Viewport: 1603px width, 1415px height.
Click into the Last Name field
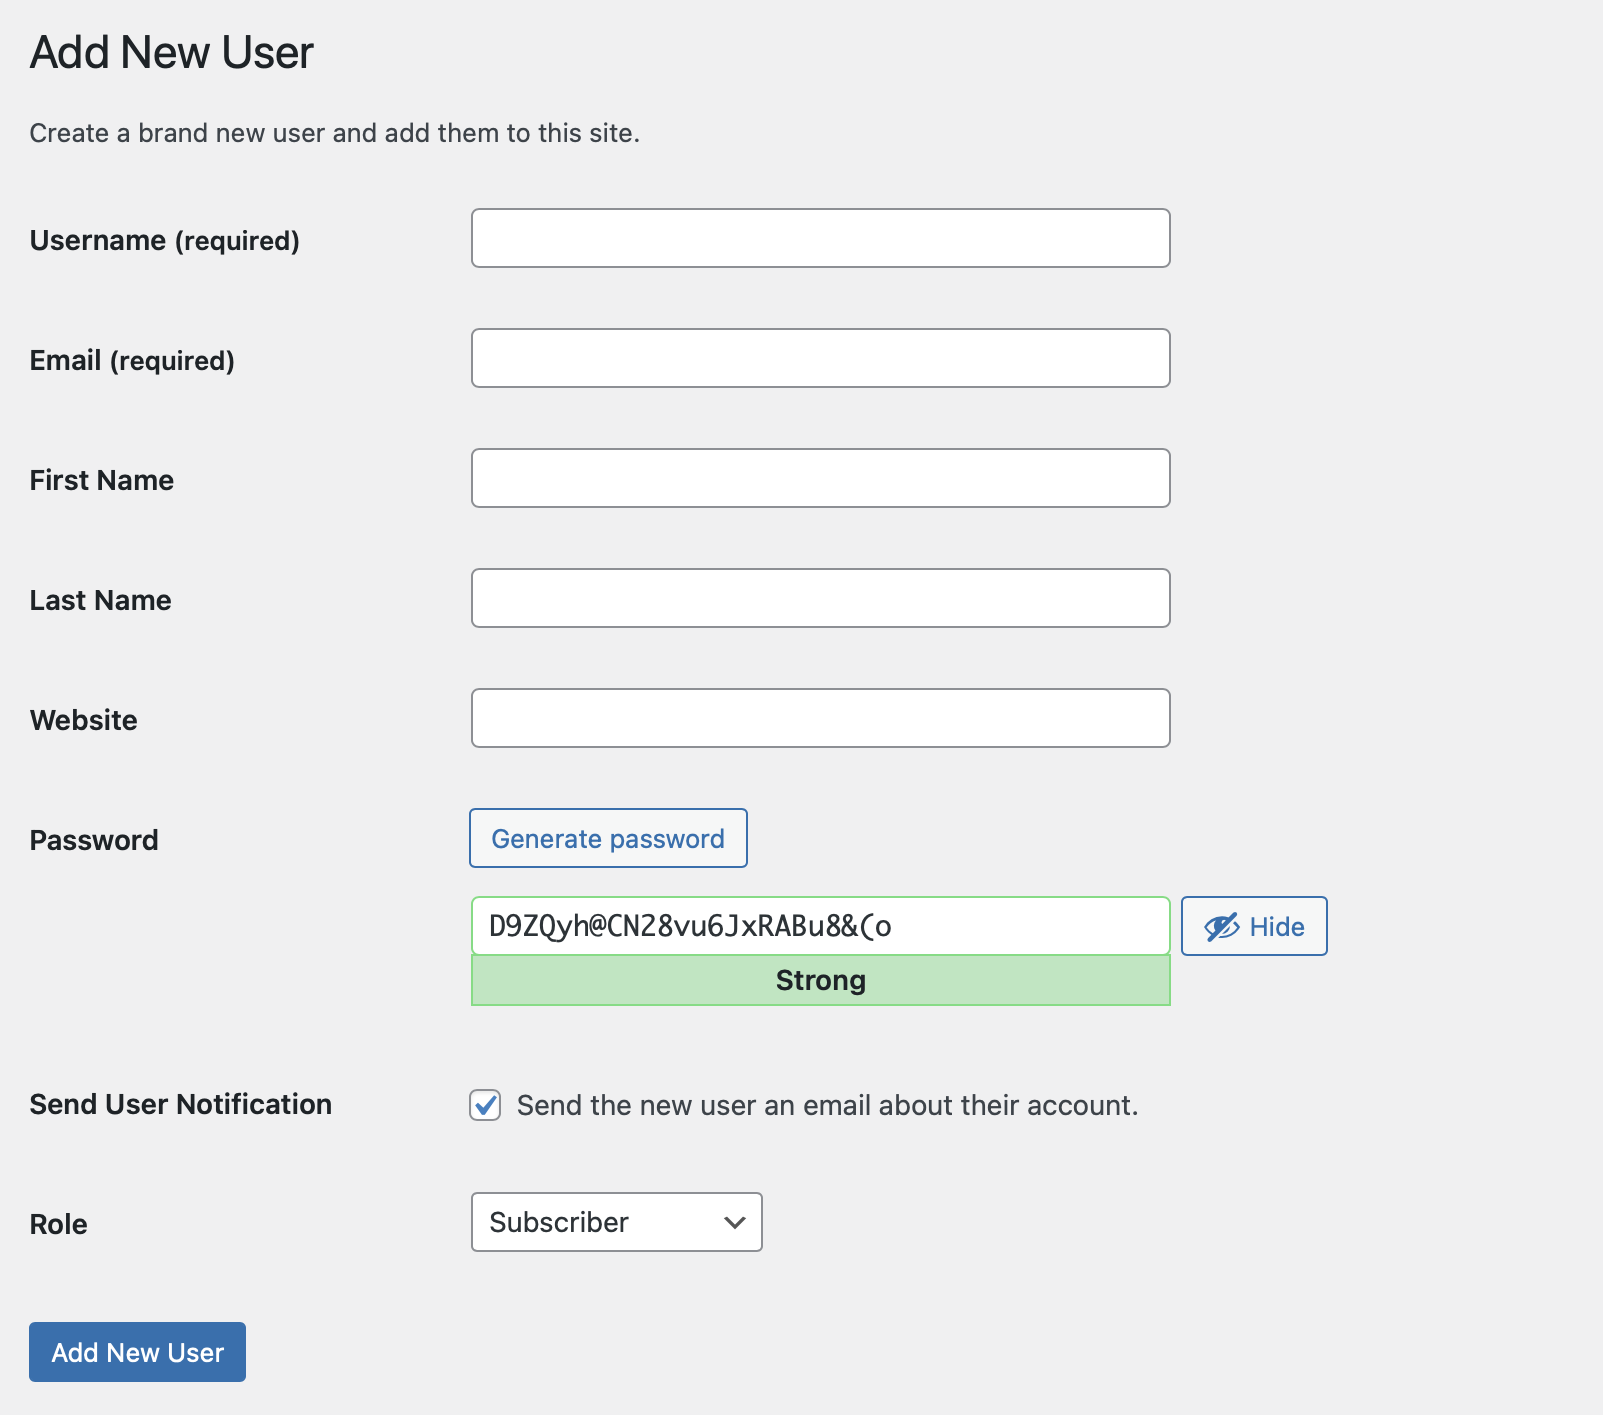point(820,598)
